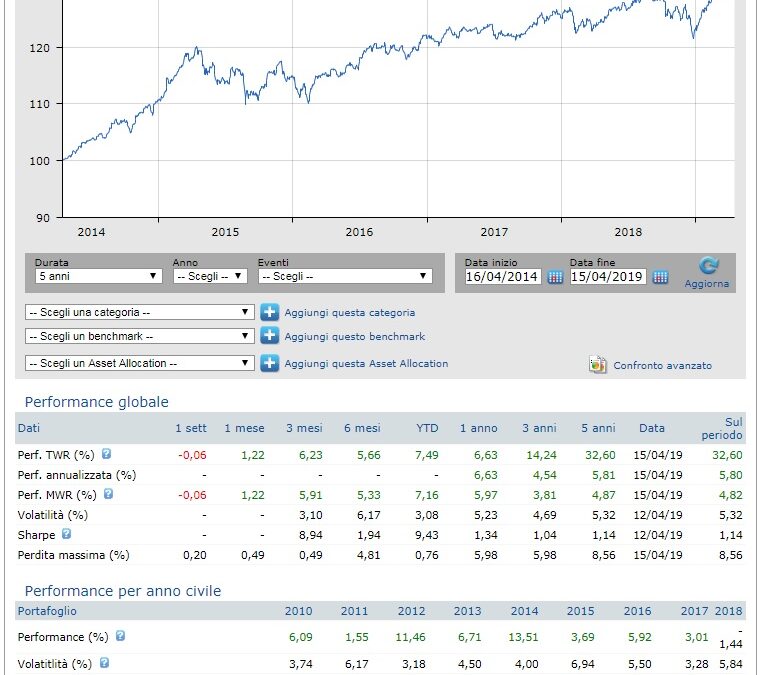The width and height of the screenshot is (761, 675).
Task: Click the help icon next to Perf. MWR (%)
Action: (108, 493)
